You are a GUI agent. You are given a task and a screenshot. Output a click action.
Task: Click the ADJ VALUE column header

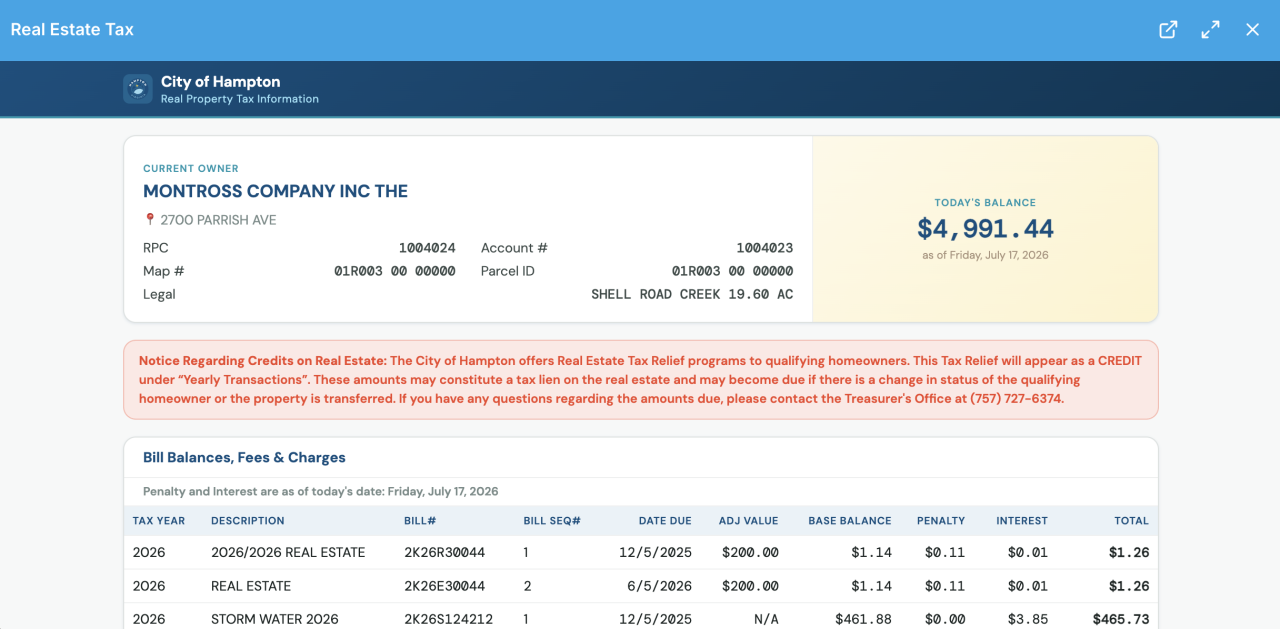(x=748, y=521)
